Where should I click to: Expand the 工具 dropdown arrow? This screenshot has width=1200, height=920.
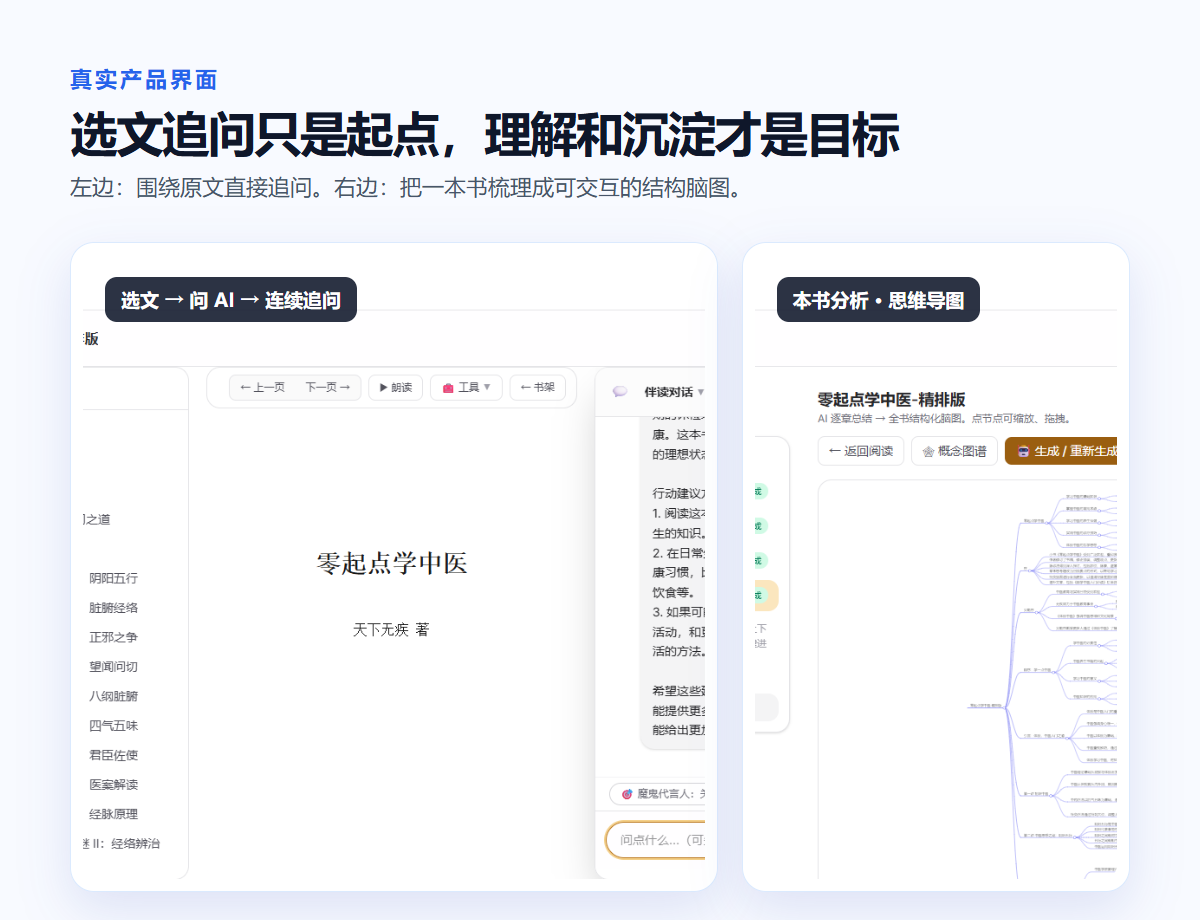pos(488,388)
